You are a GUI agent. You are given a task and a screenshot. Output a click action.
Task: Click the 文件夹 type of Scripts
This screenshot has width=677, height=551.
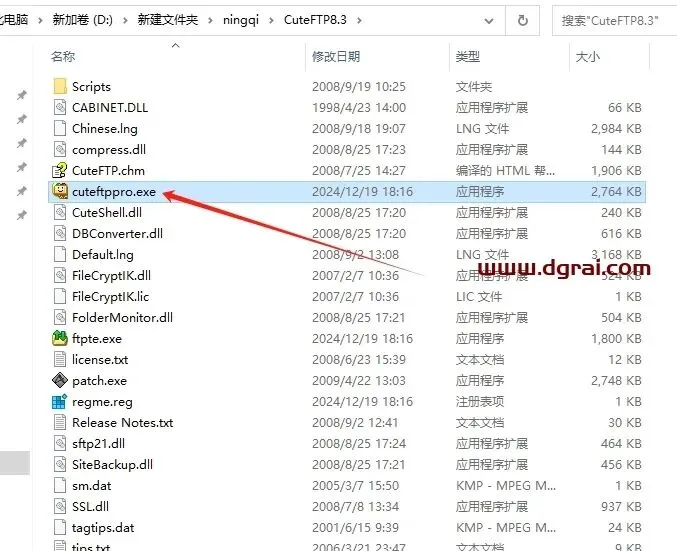pyautogui.click(x=474, y=87)
